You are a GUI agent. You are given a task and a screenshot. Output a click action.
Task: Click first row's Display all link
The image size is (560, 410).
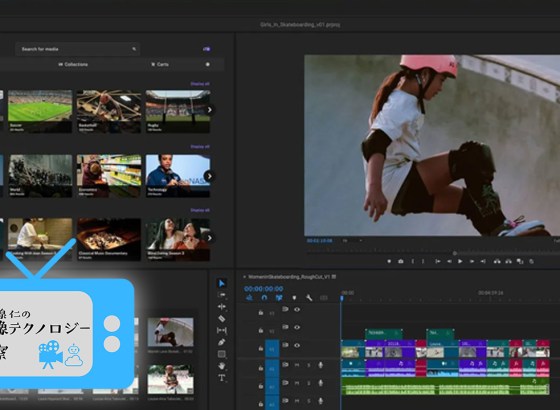pyautogui.click(x=200, y=84)
